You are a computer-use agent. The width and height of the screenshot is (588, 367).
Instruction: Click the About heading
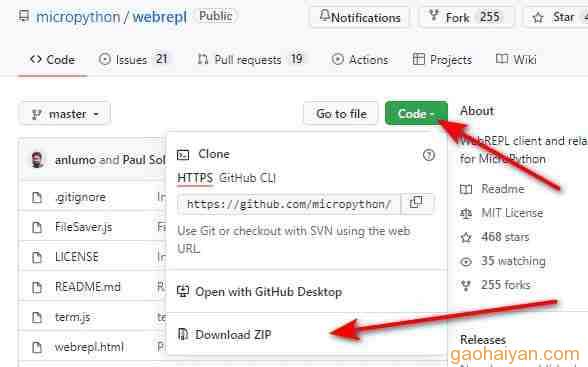click(477, 111)
